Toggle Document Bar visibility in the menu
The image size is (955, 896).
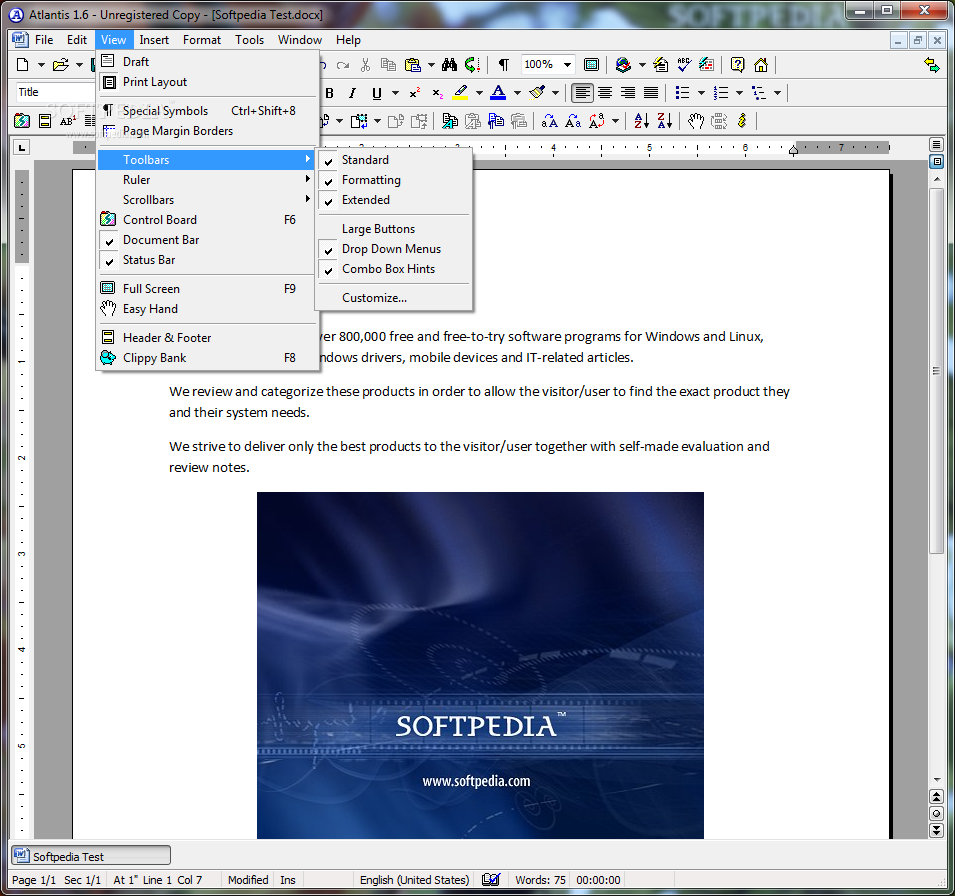[x=207, y=240]
